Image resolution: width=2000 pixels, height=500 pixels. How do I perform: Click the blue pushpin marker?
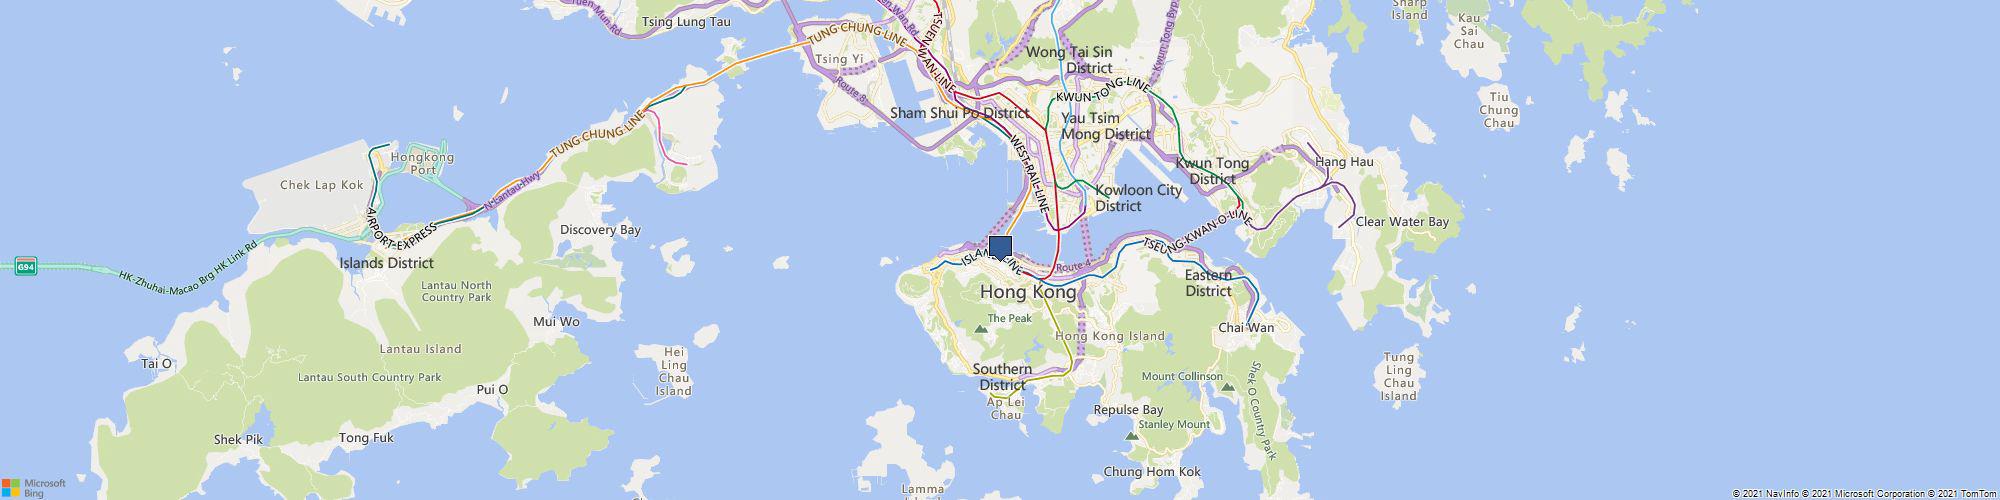1000,248
